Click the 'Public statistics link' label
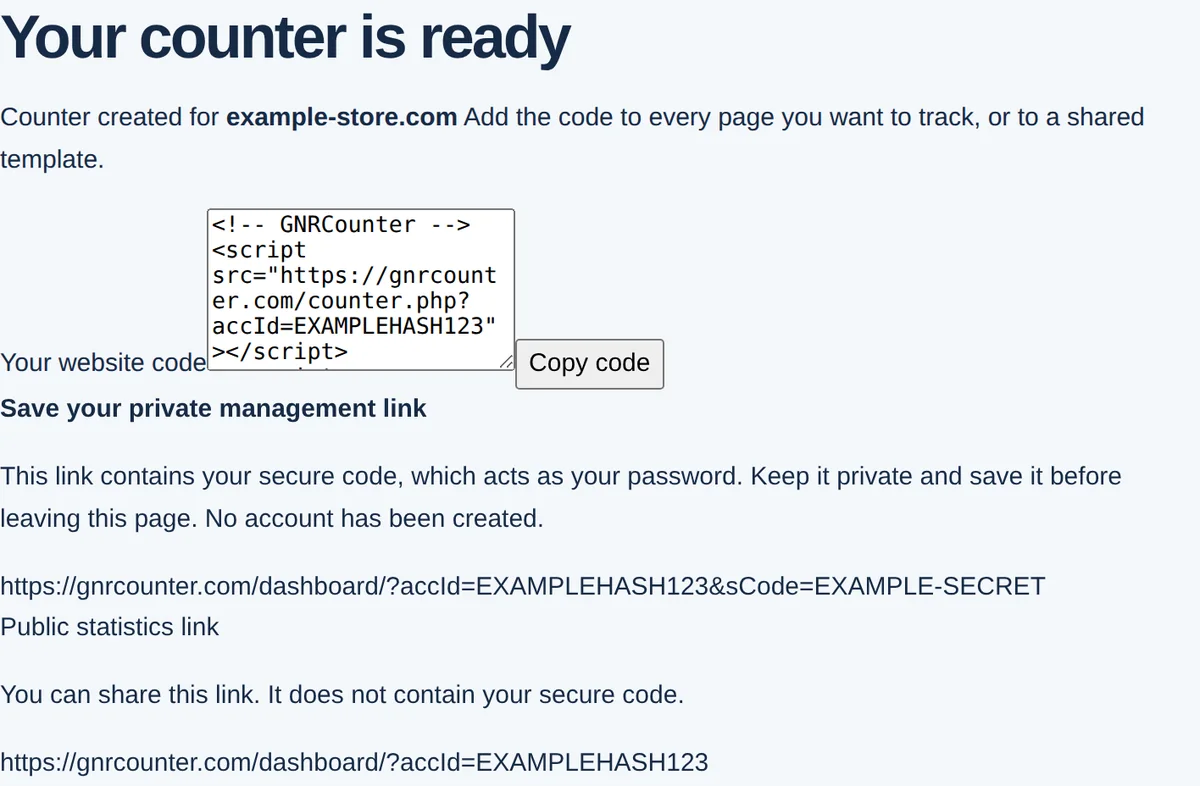Screen dimensions: 1200x786 coord(110,627)
